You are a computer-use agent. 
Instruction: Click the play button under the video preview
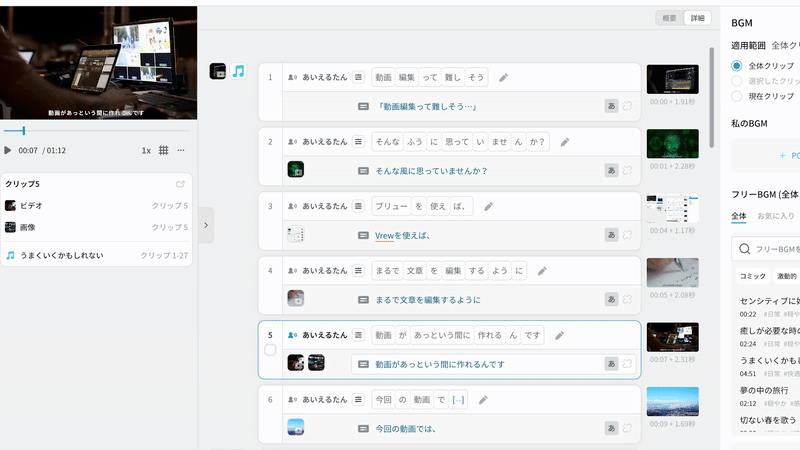(8, 150)
